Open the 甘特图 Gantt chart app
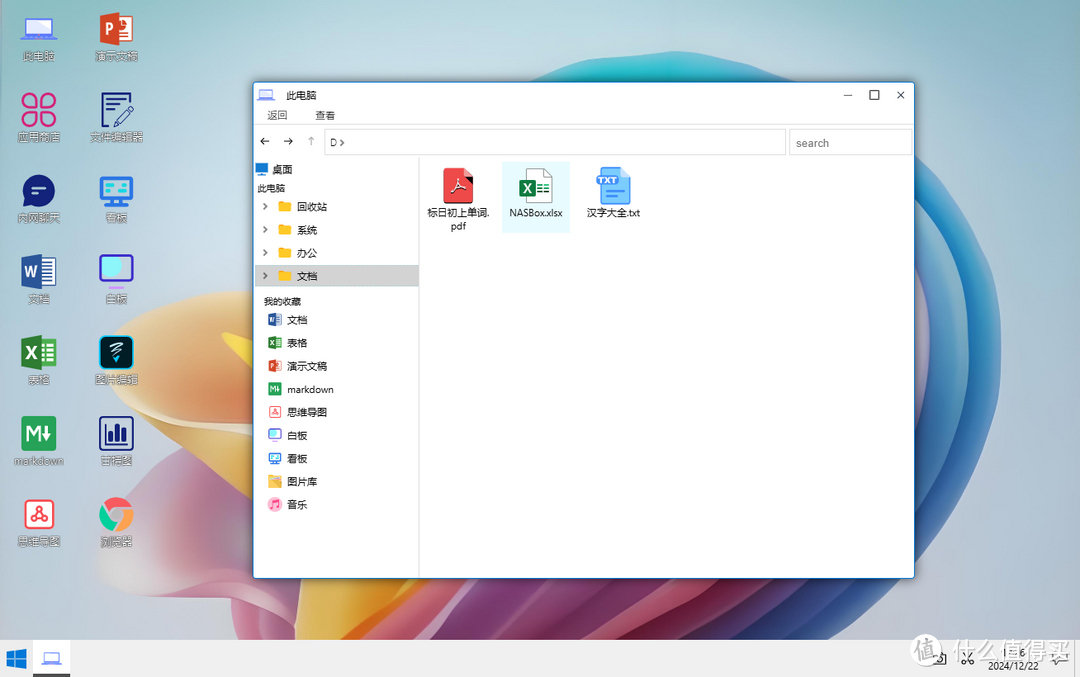This screenshot has width=1080, height=677. point(115,432)
